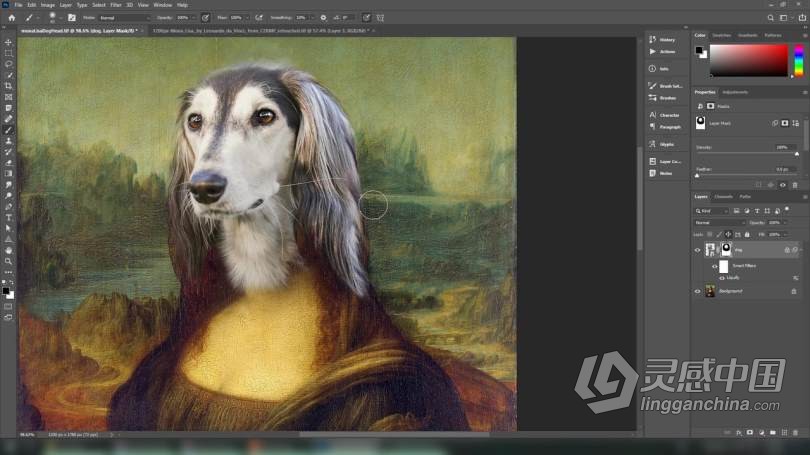Open the brush preset picker arrow
Screen dimensions: 810x455
[60, 18]
